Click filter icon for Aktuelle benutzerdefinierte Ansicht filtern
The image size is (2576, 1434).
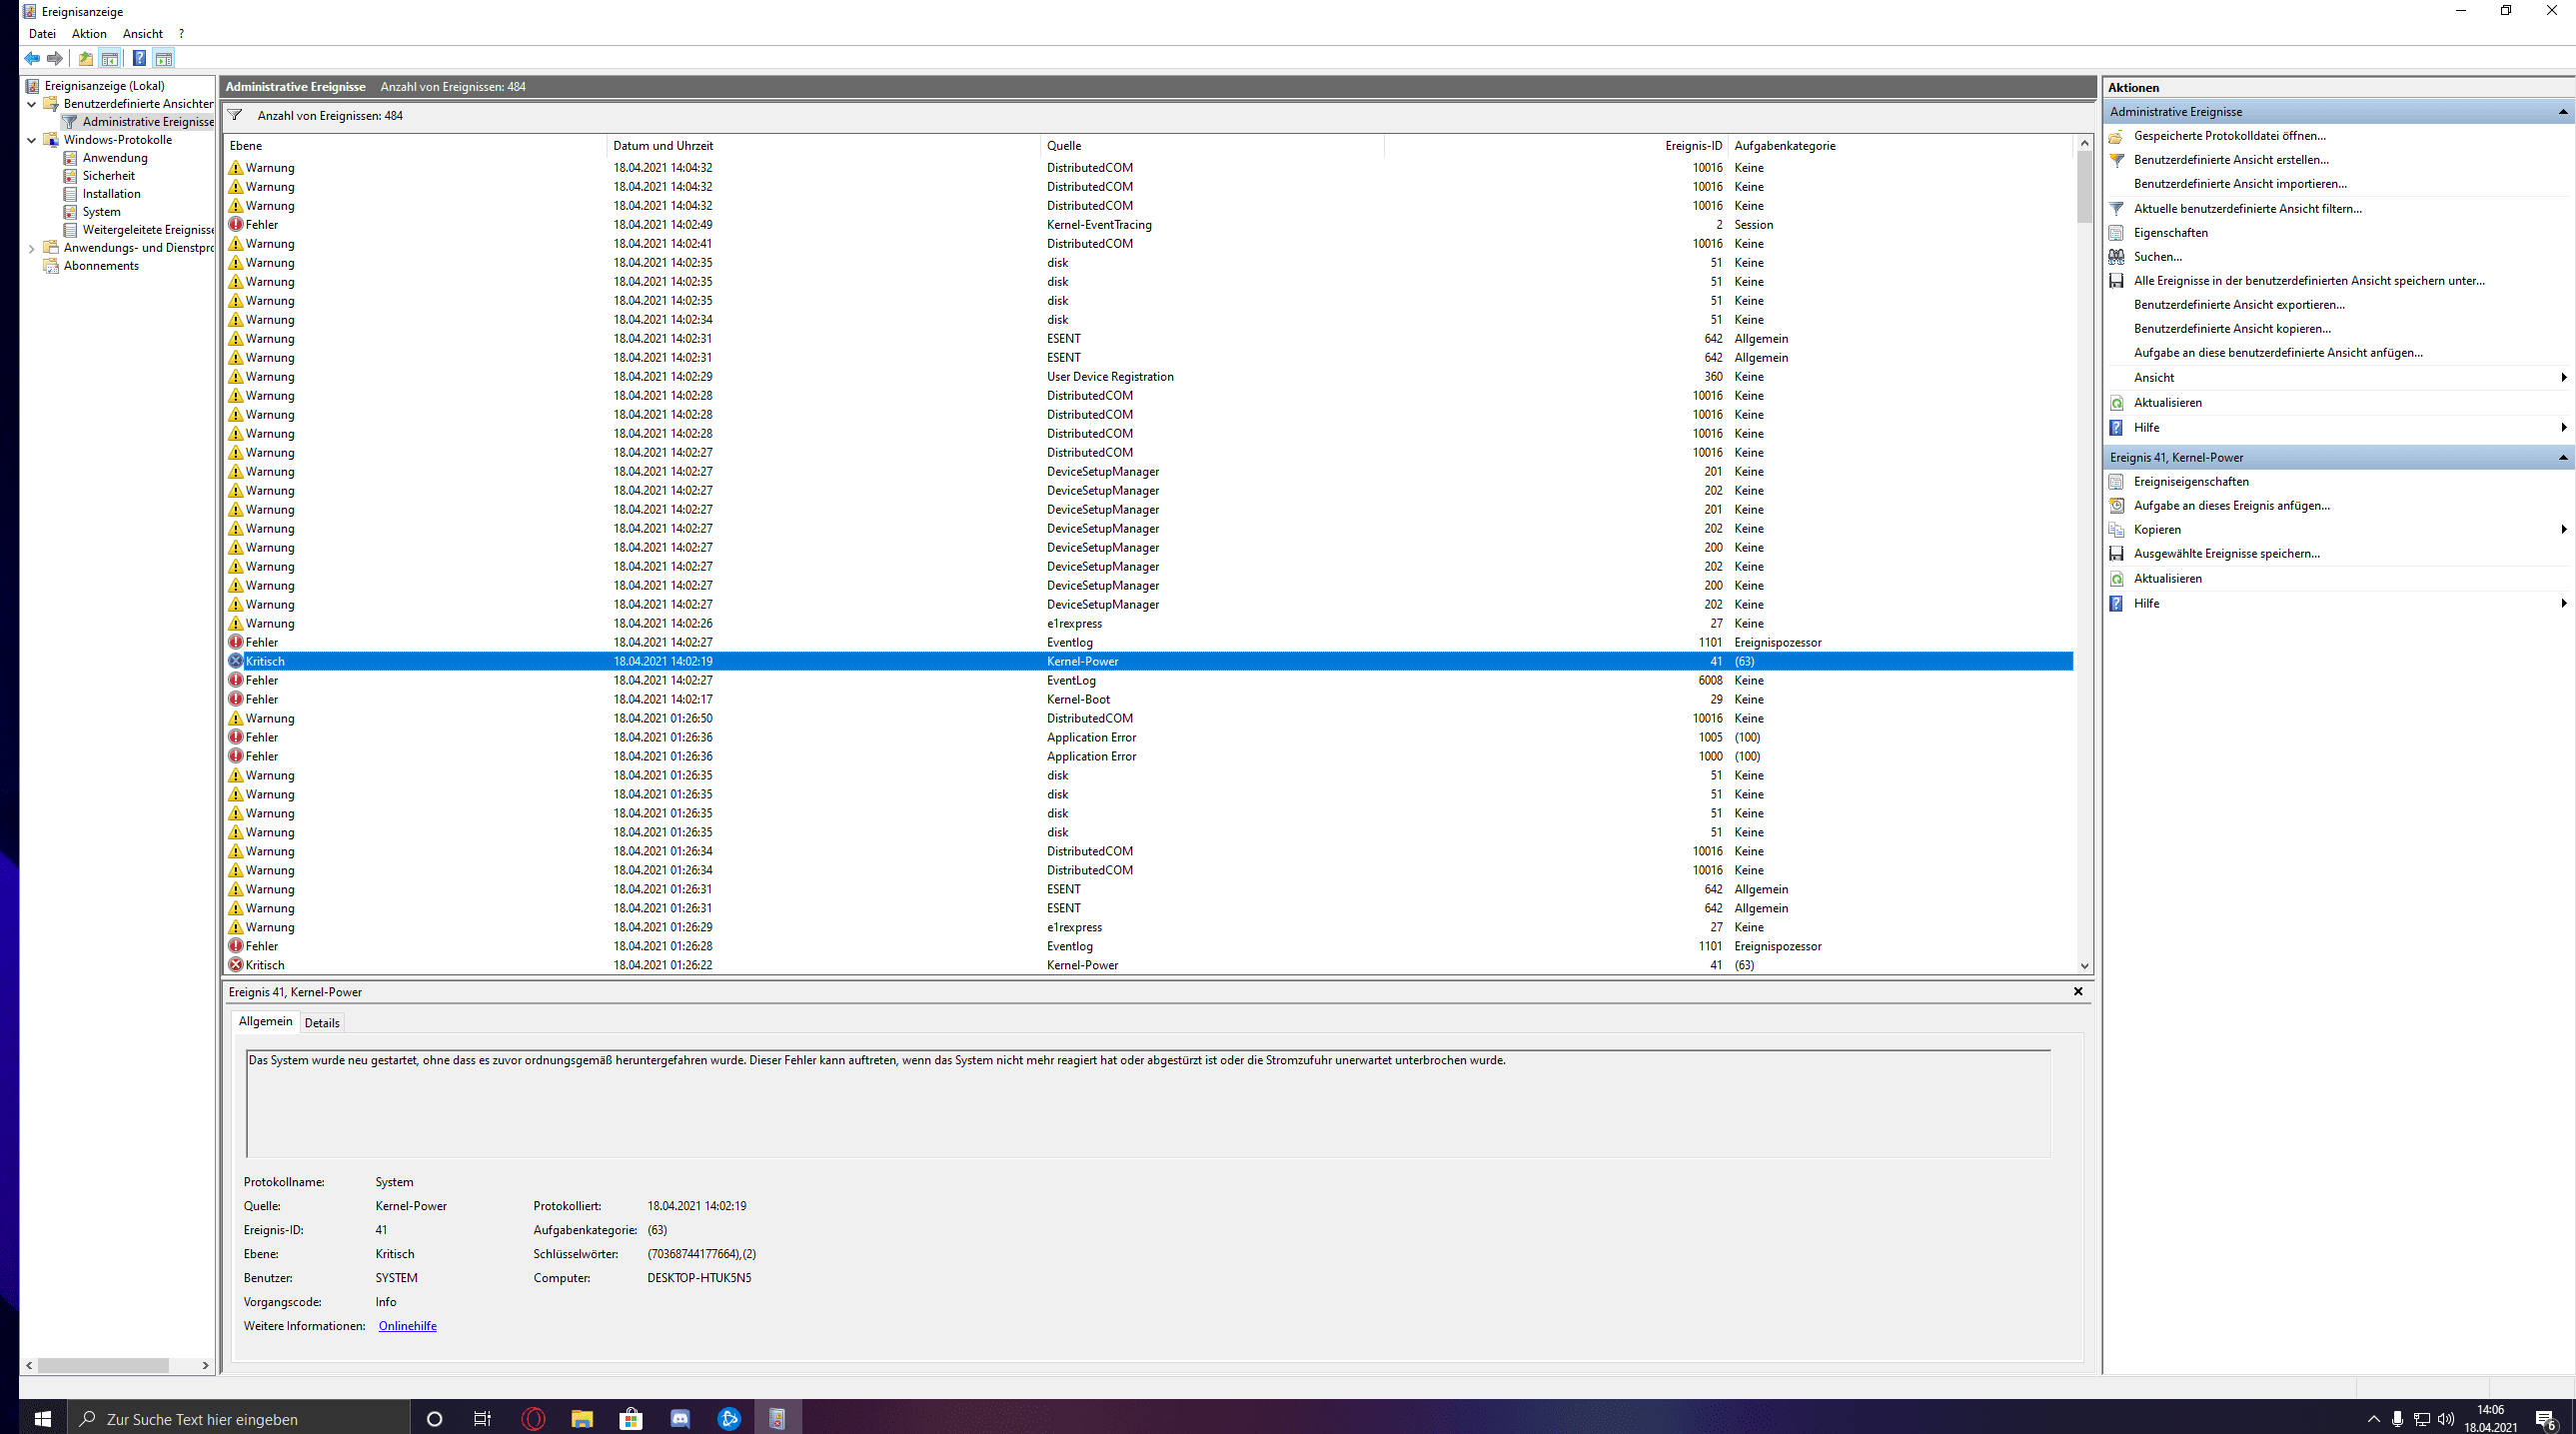pyautogui.click(x=2116, y=209)
